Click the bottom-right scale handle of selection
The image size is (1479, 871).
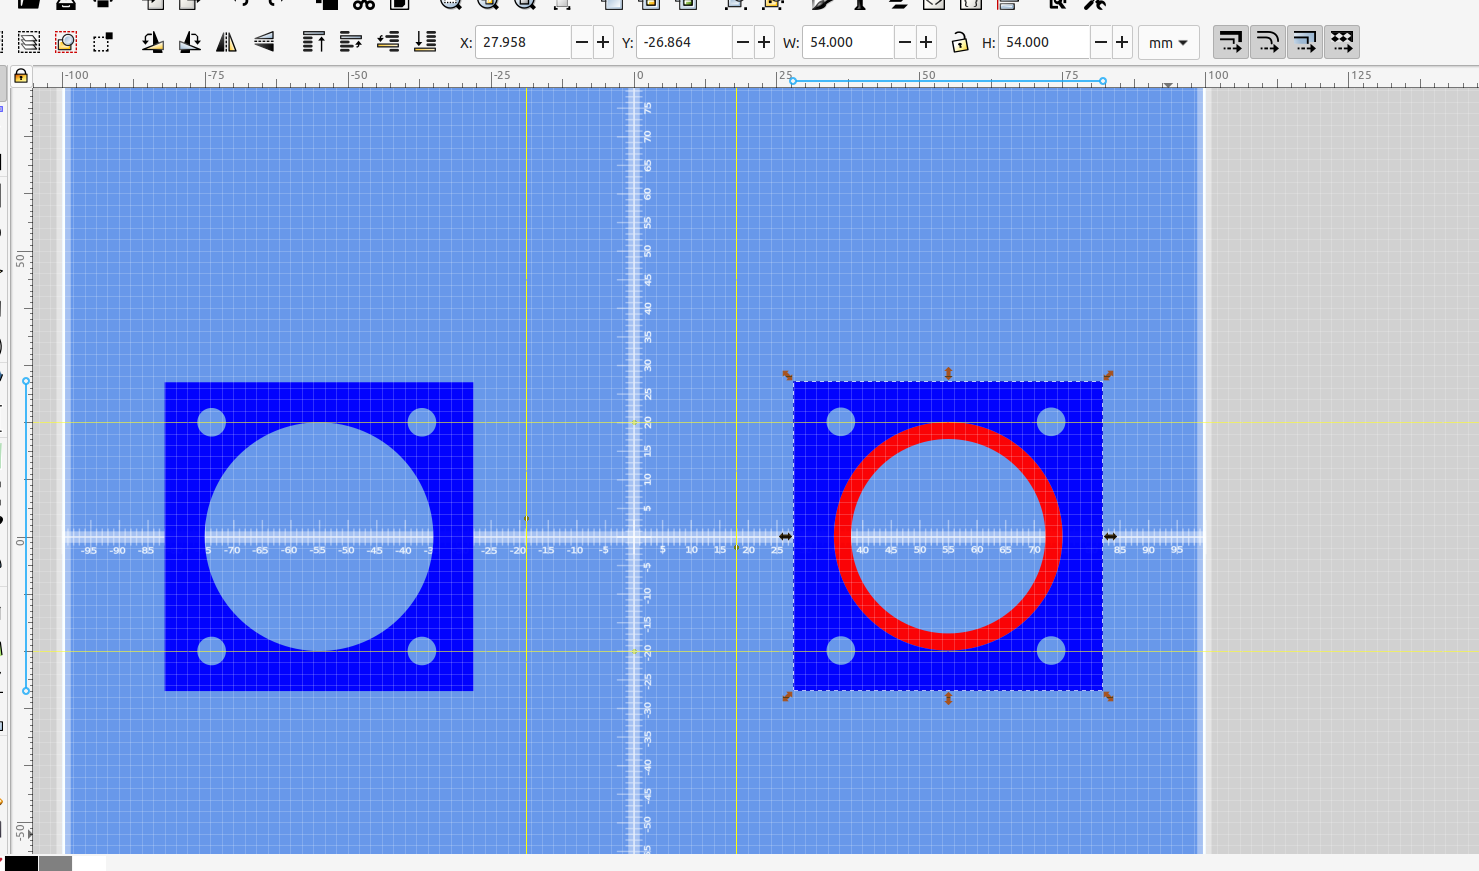tap(1108, 696)
